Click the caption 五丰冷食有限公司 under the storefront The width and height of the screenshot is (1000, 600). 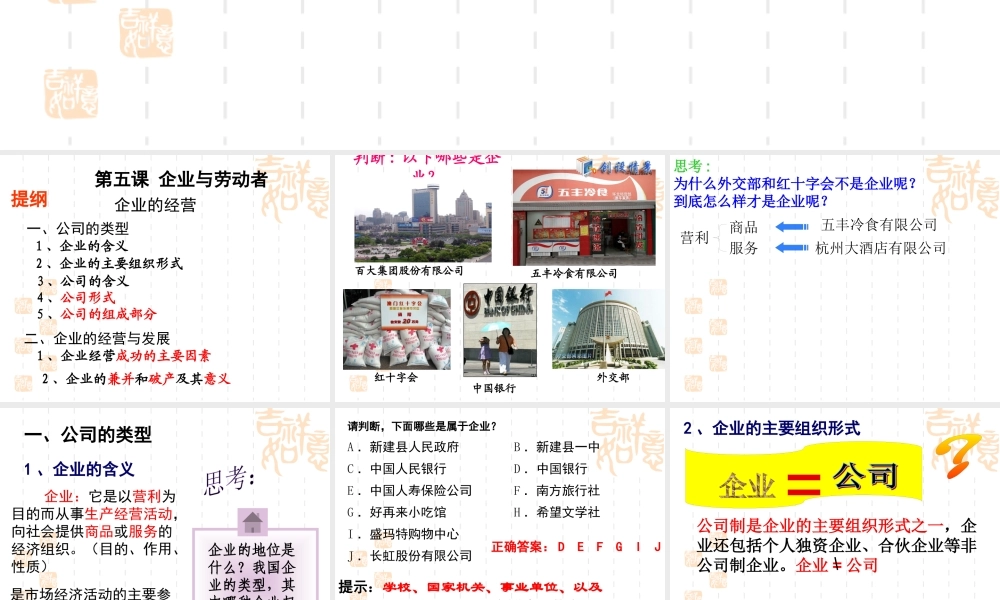pos(574,273)
